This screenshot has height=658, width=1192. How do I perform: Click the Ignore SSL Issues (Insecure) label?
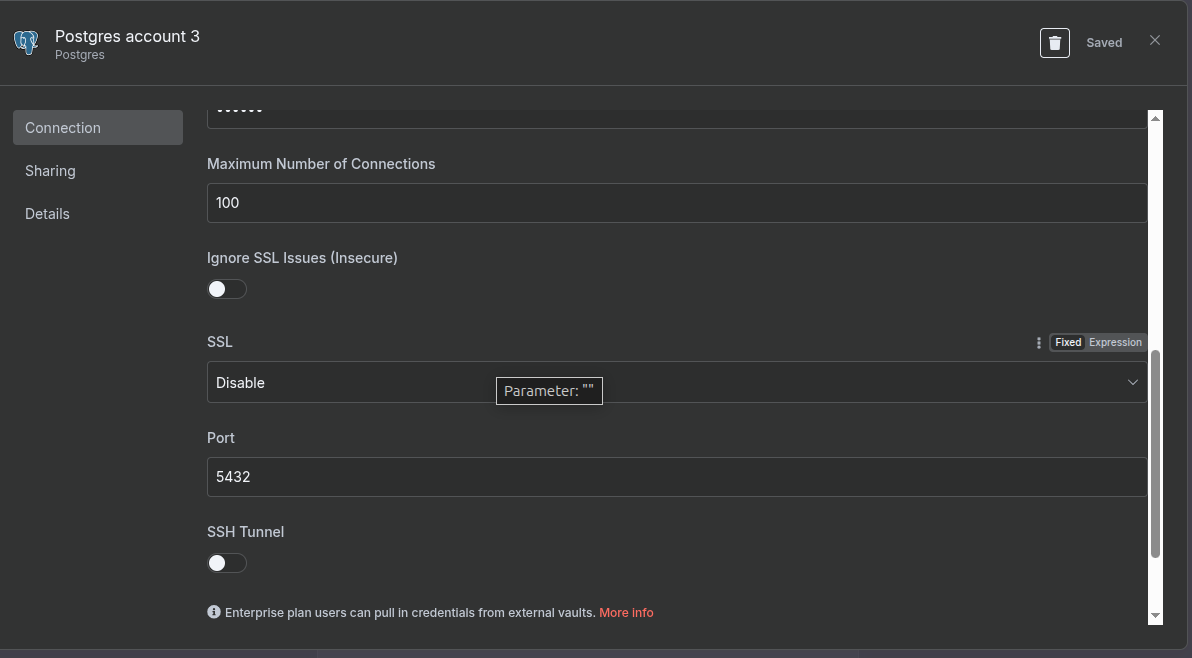[x=302, y=258]
